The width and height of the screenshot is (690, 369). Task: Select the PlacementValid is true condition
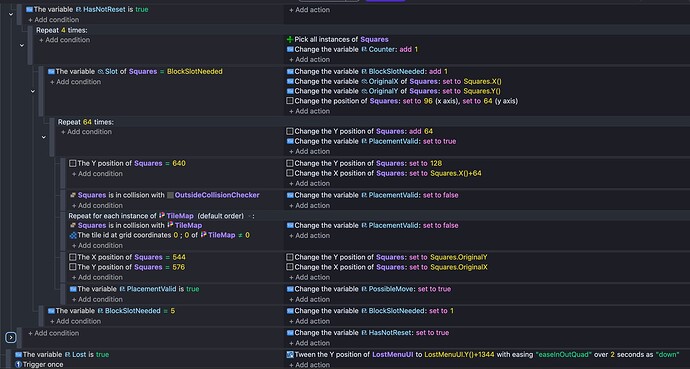point(134,289)
